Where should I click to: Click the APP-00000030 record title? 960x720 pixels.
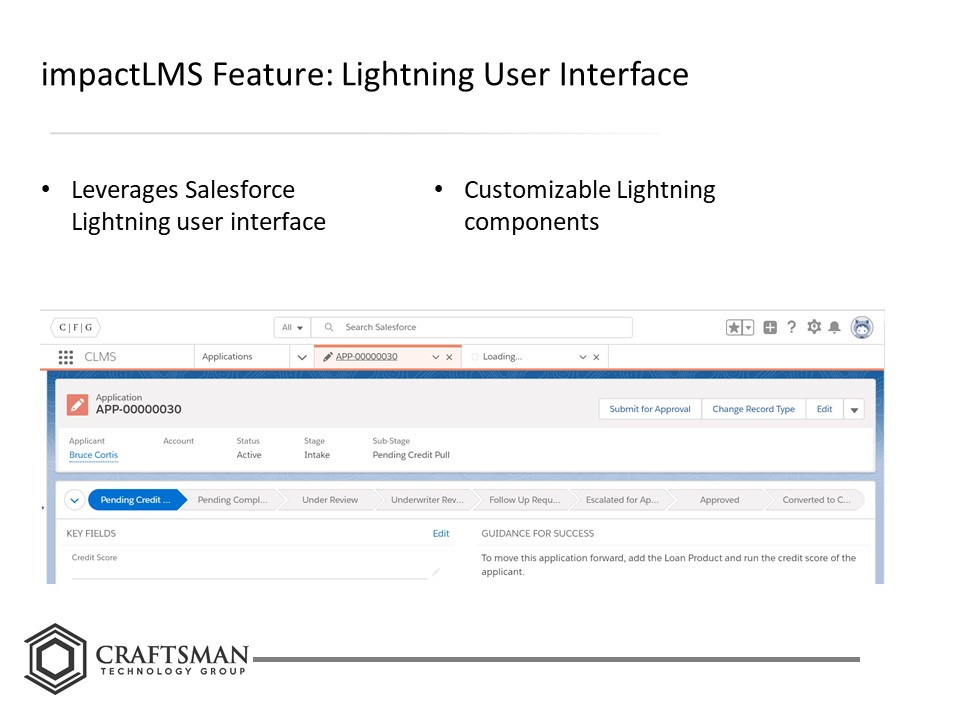click(138, 410)
